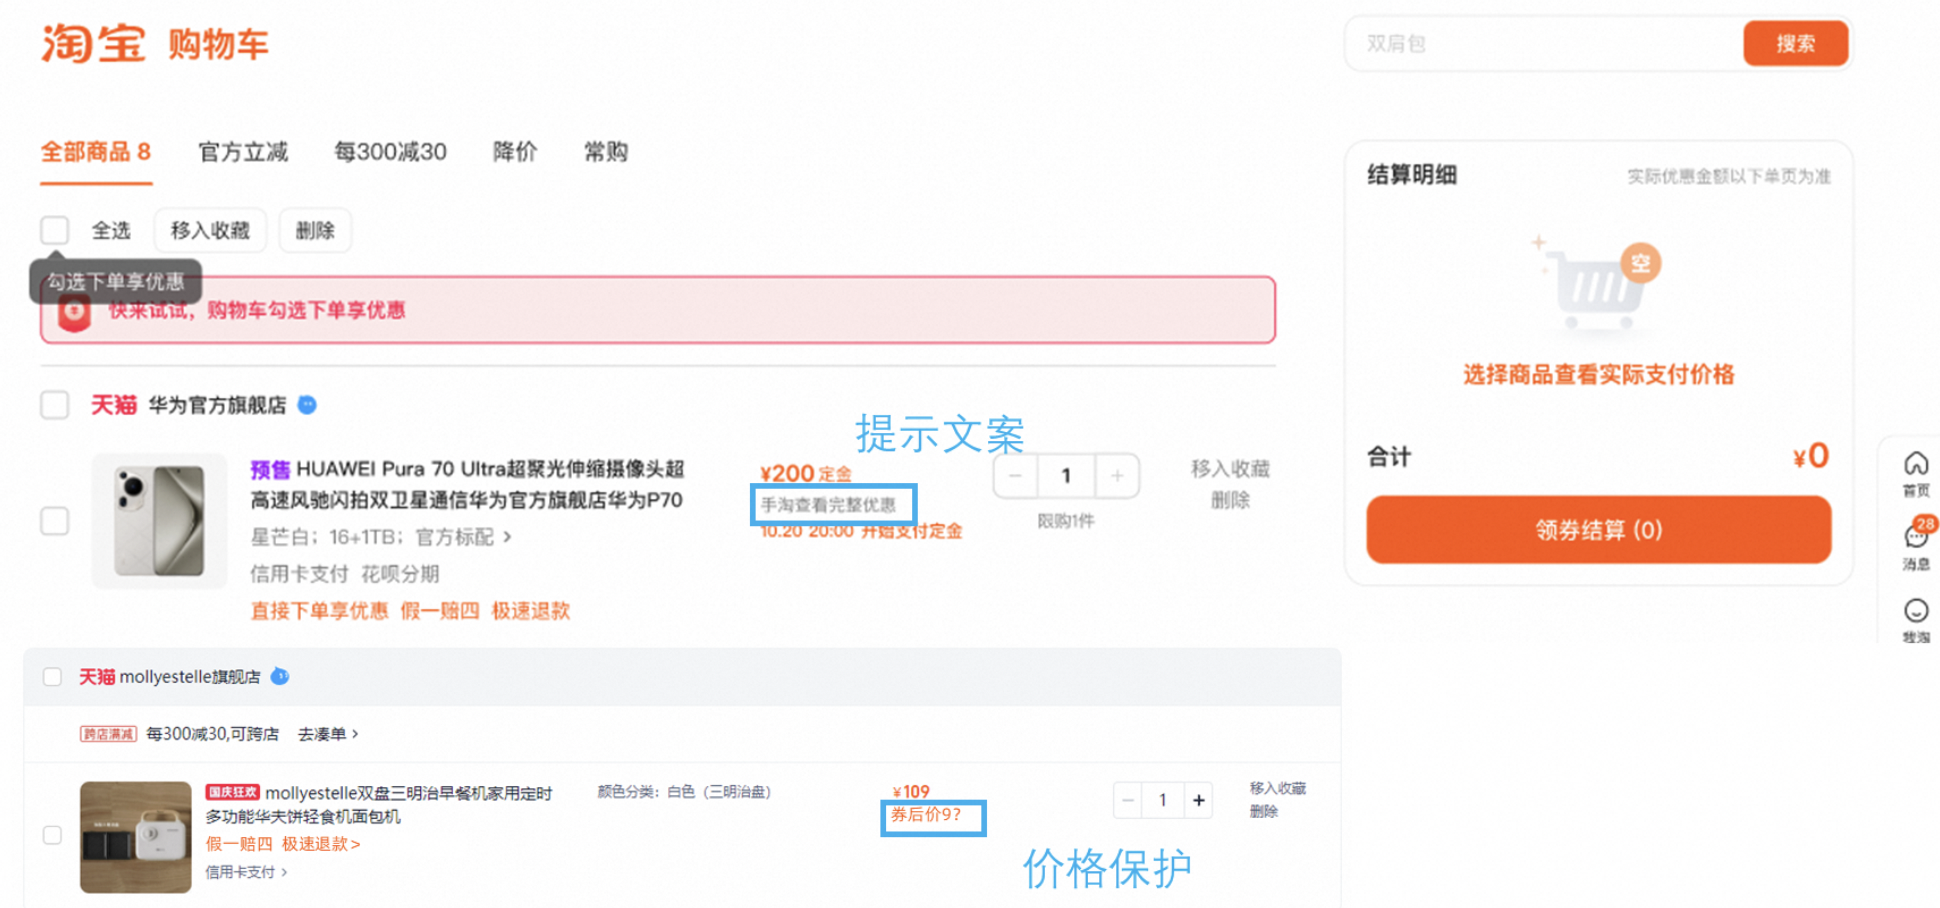Click the red shield icon in promo banner
This screenshot has height=908, width=1940.
[x=74, y=313]
